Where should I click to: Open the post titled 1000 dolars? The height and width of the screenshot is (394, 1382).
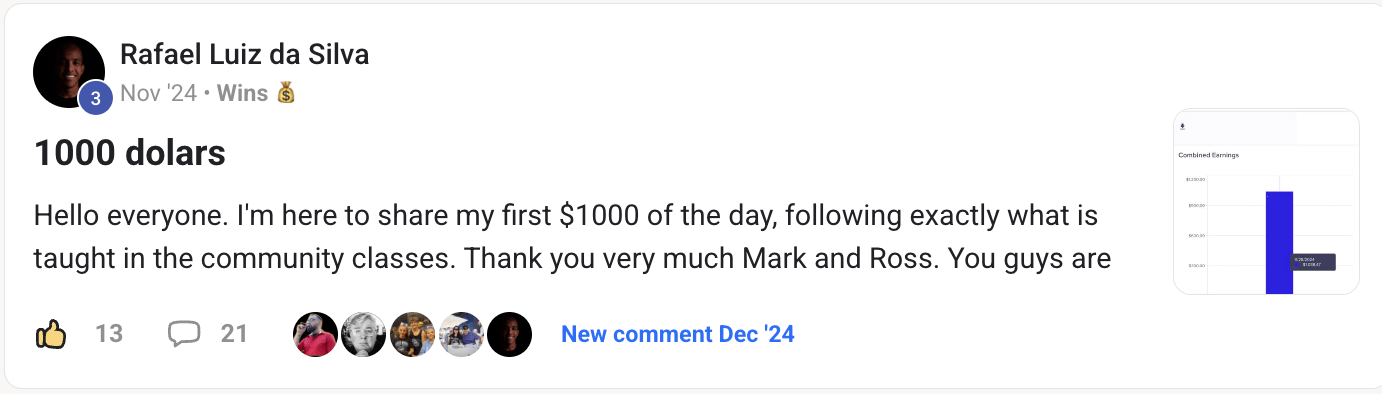pos(130,154)
